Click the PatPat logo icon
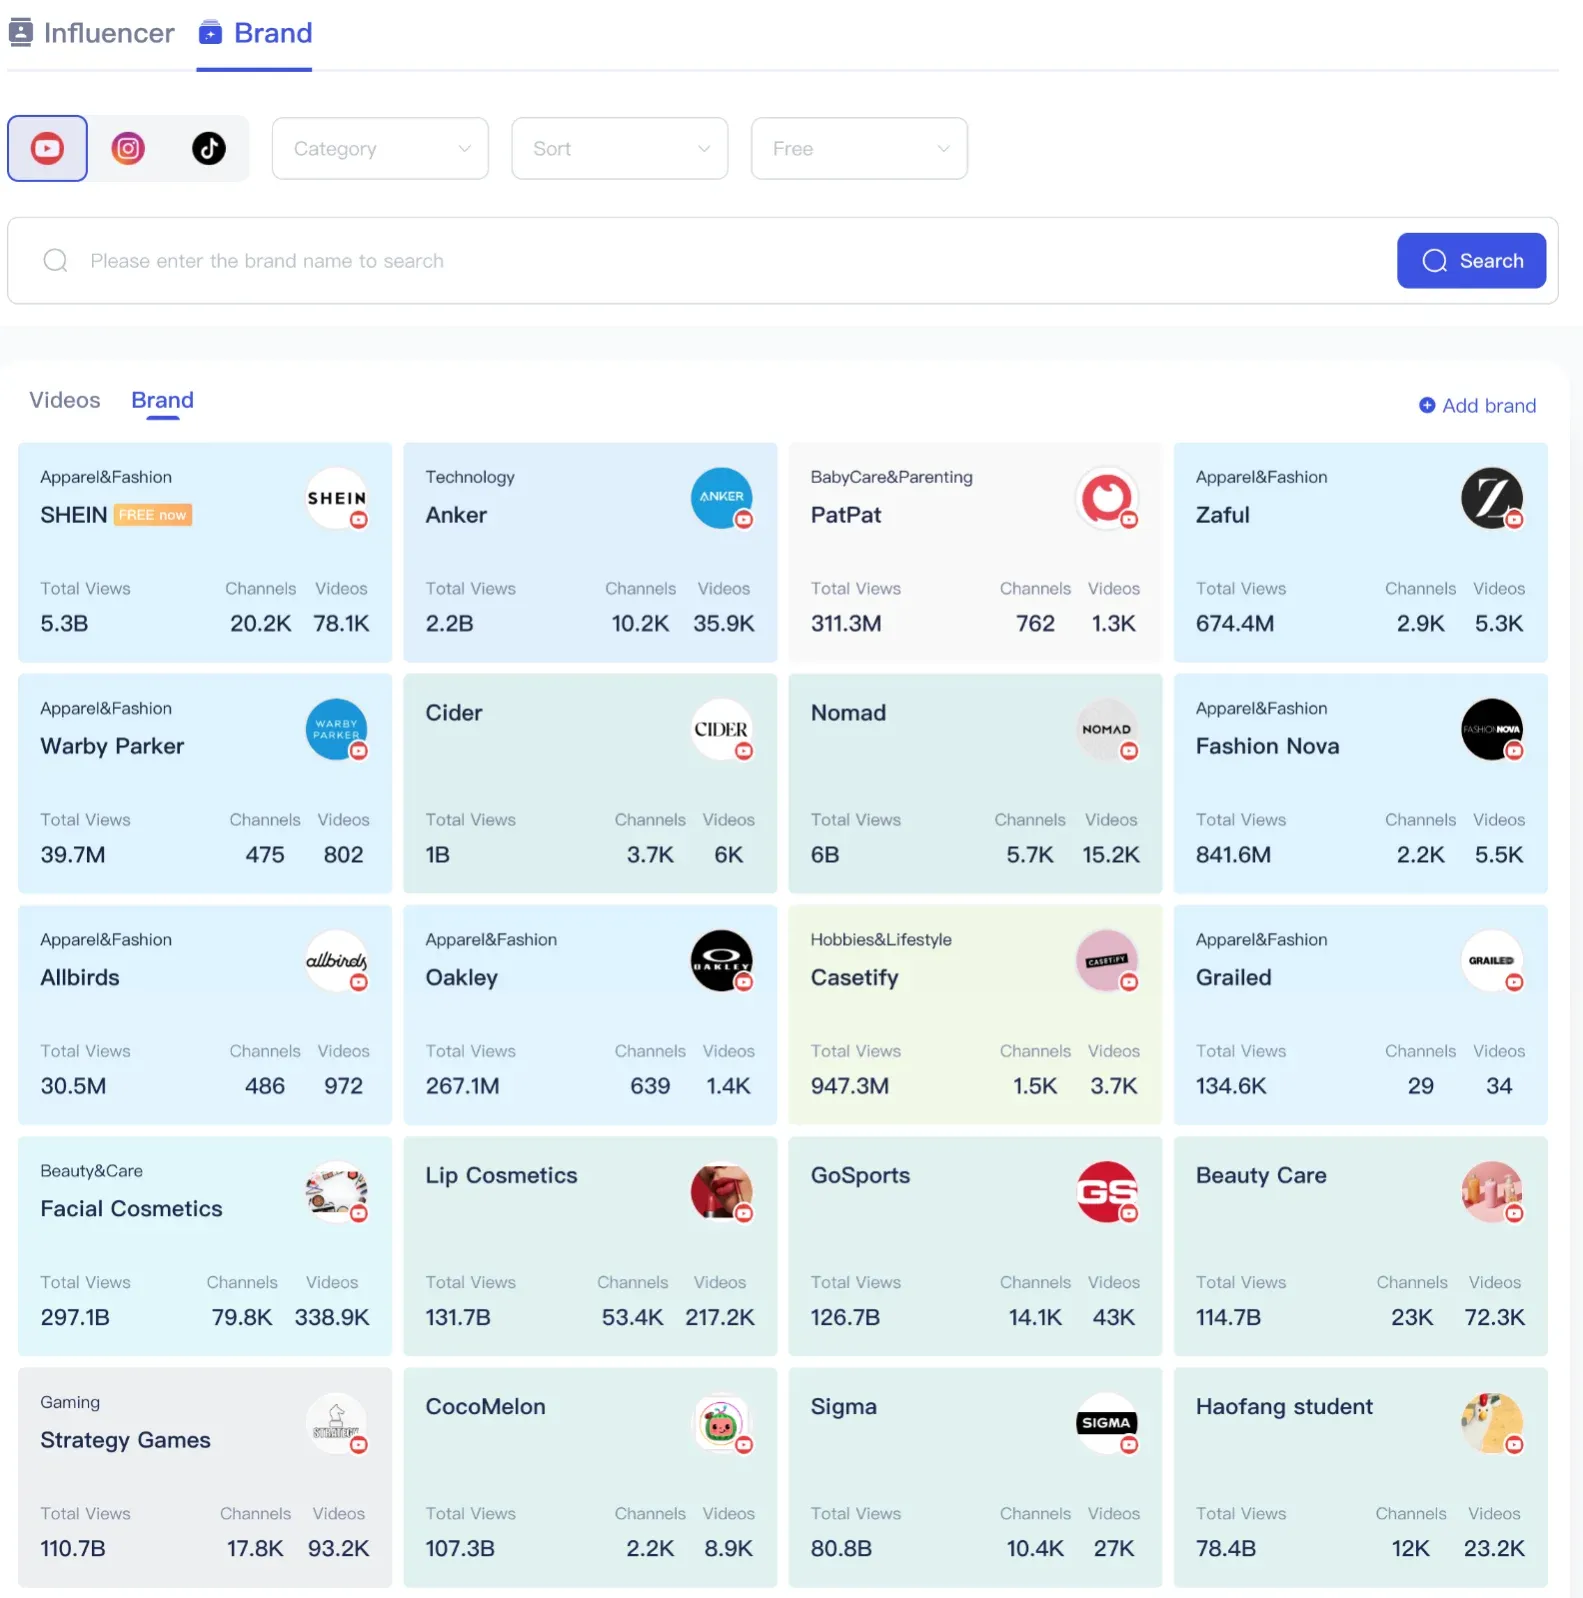 coord(1106,498)
